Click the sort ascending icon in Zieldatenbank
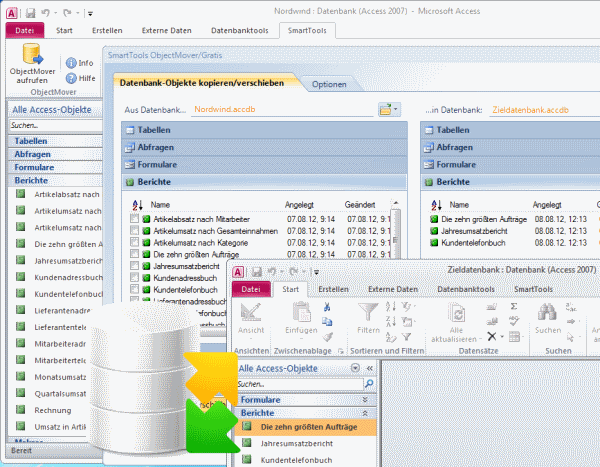This screenshot has width=600, height=467. click(391, 306)
